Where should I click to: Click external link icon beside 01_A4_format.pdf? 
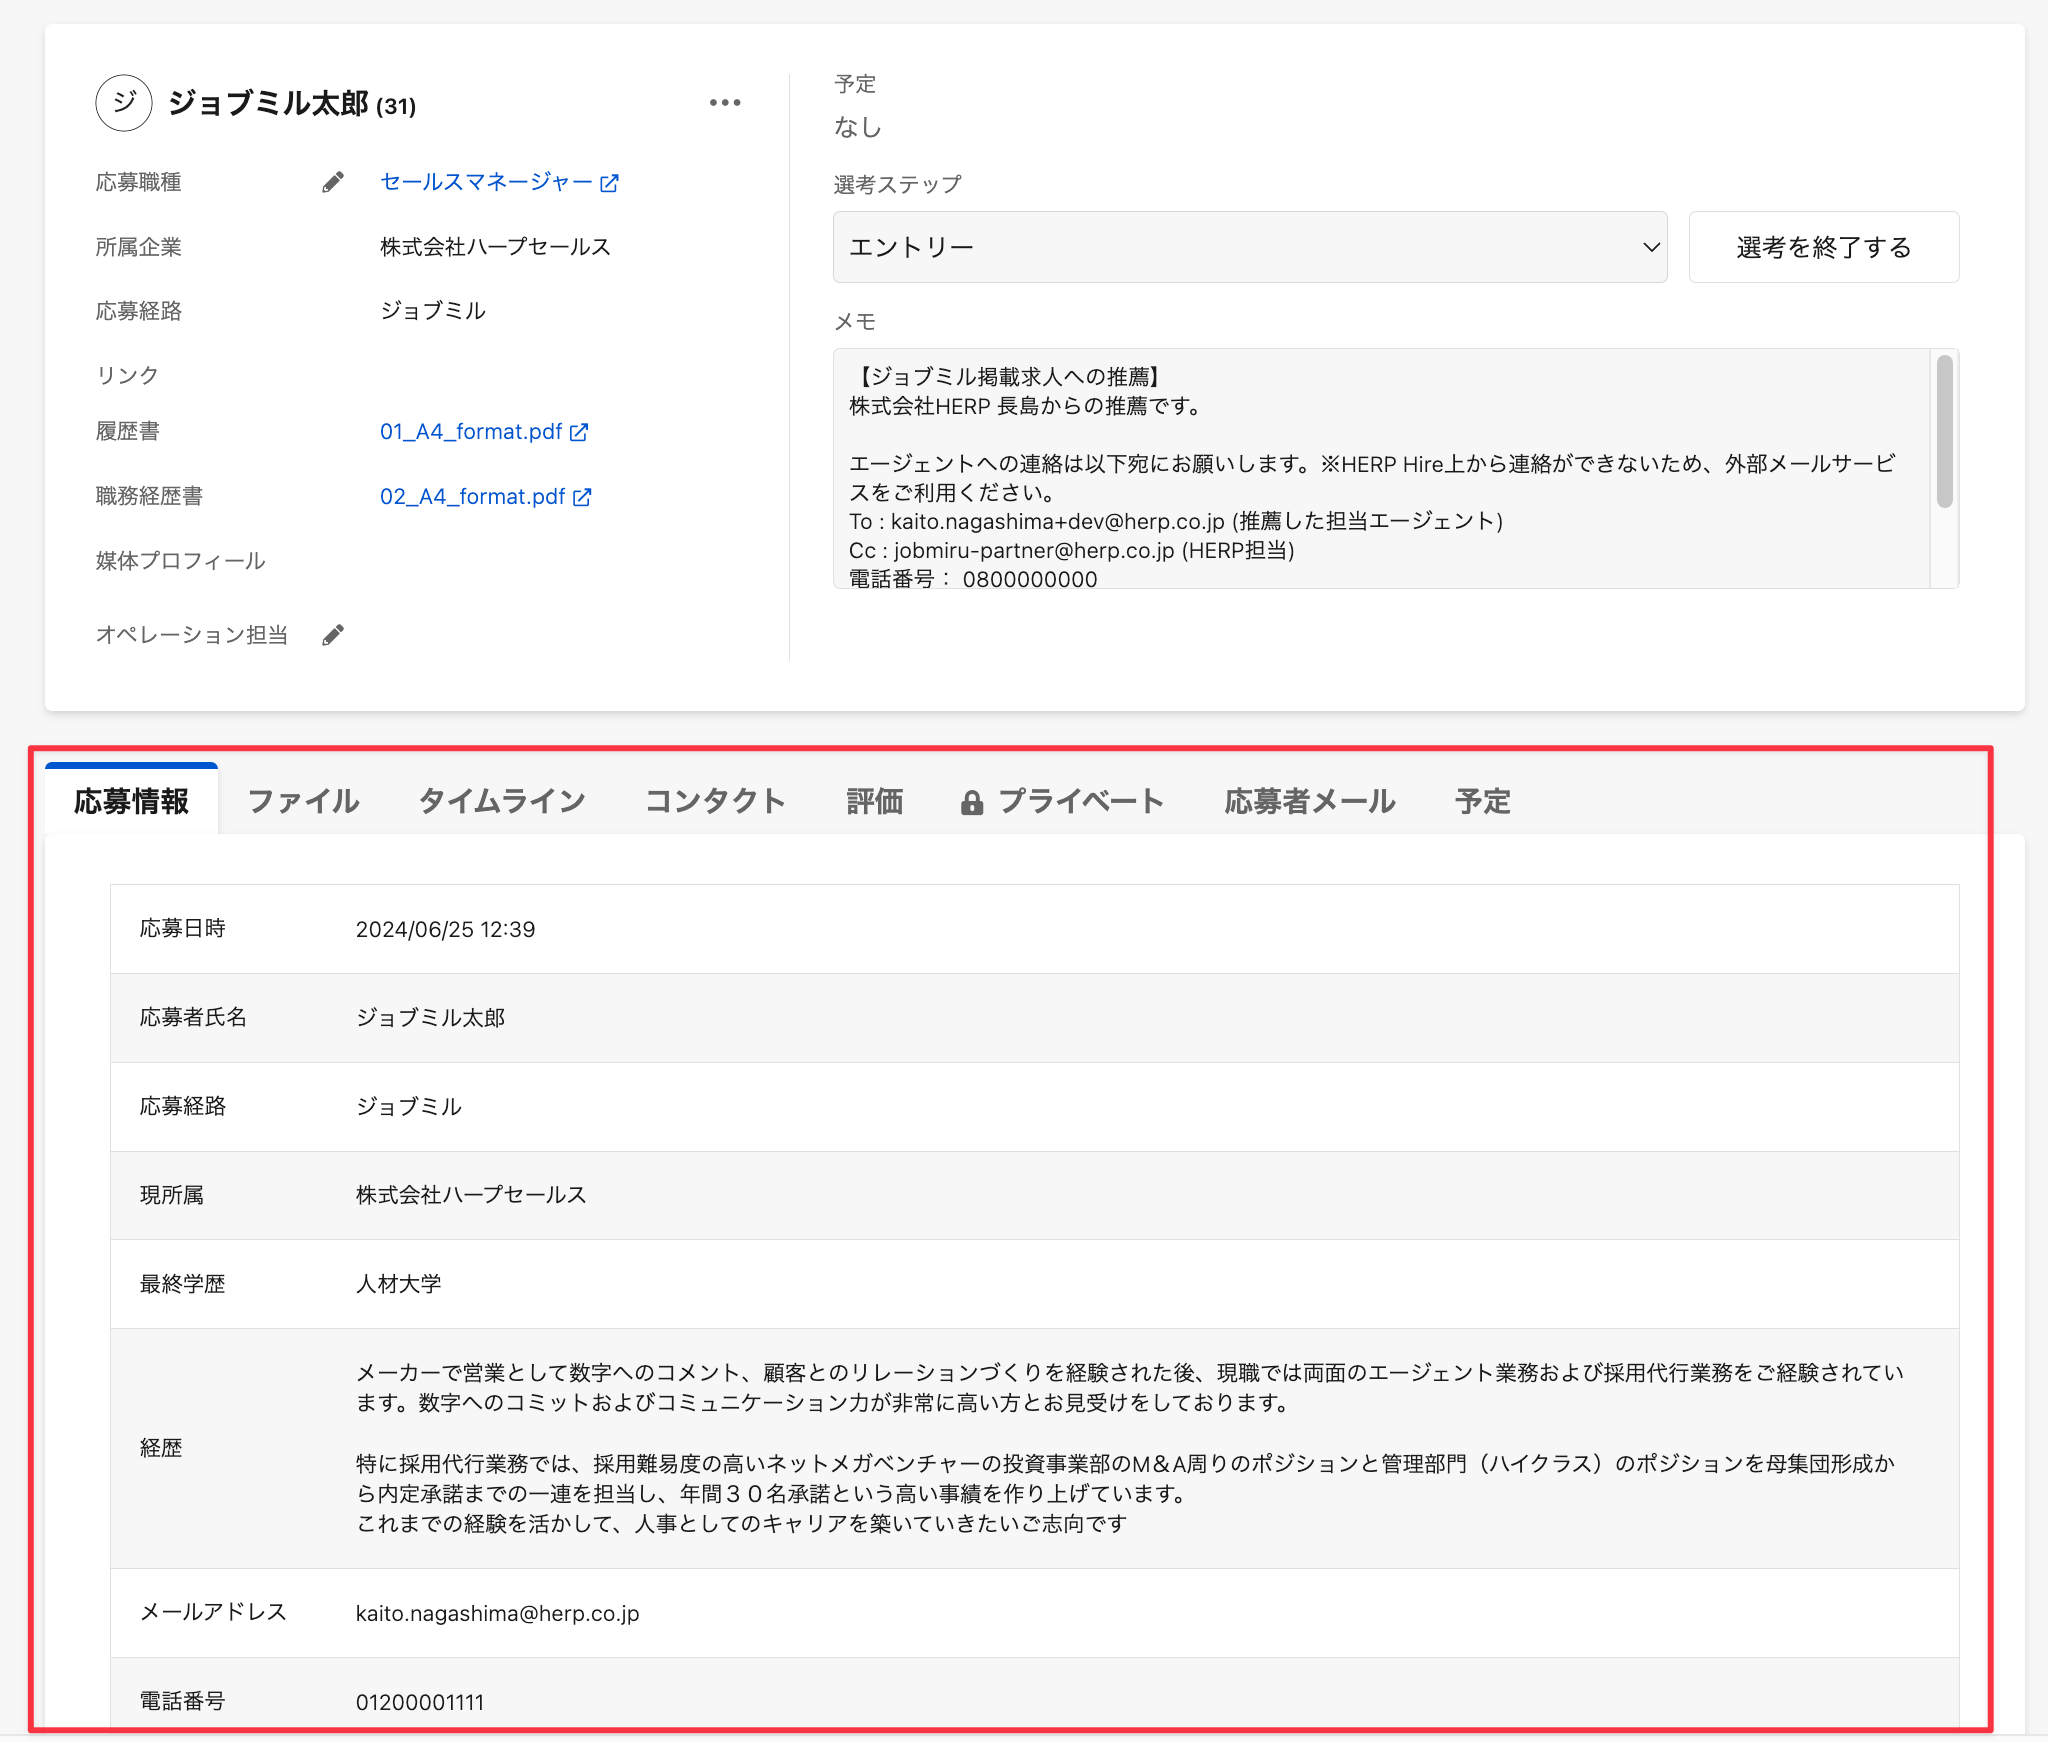tap(579, 432)
